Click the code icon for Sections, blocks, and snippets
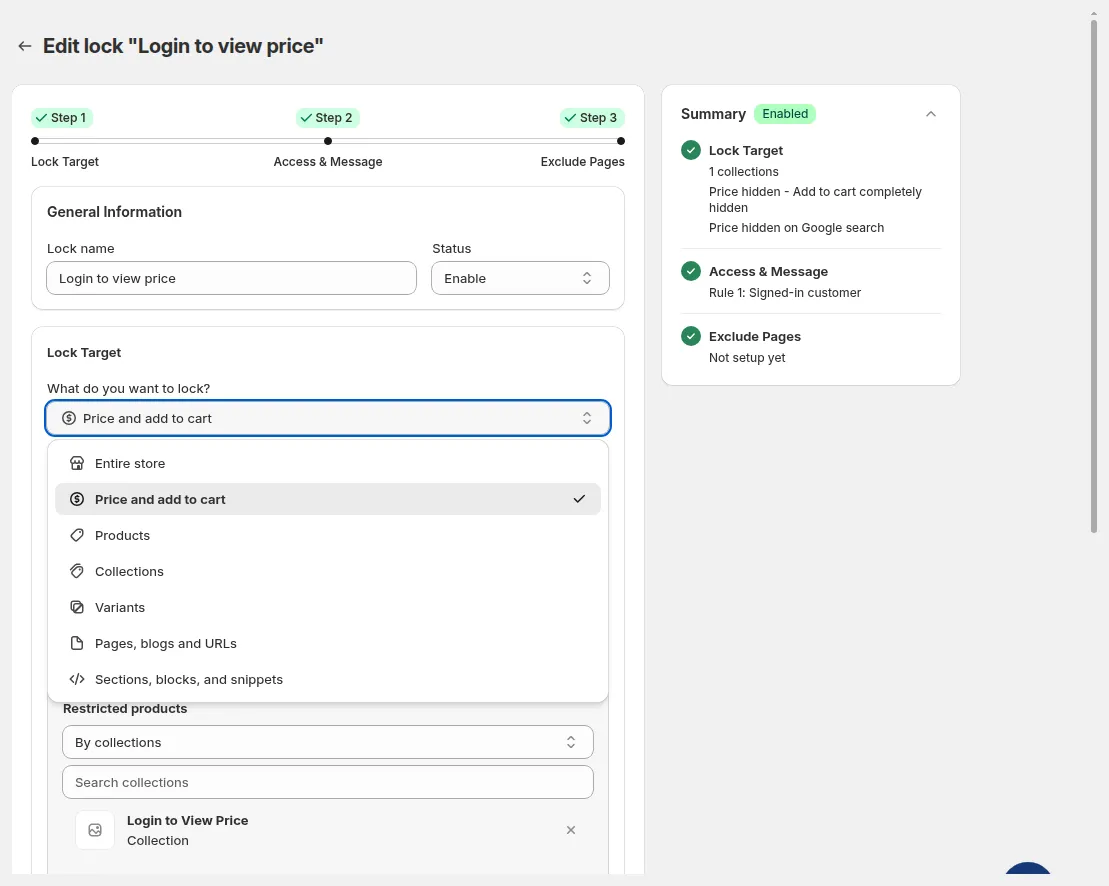 click(77, 680)
